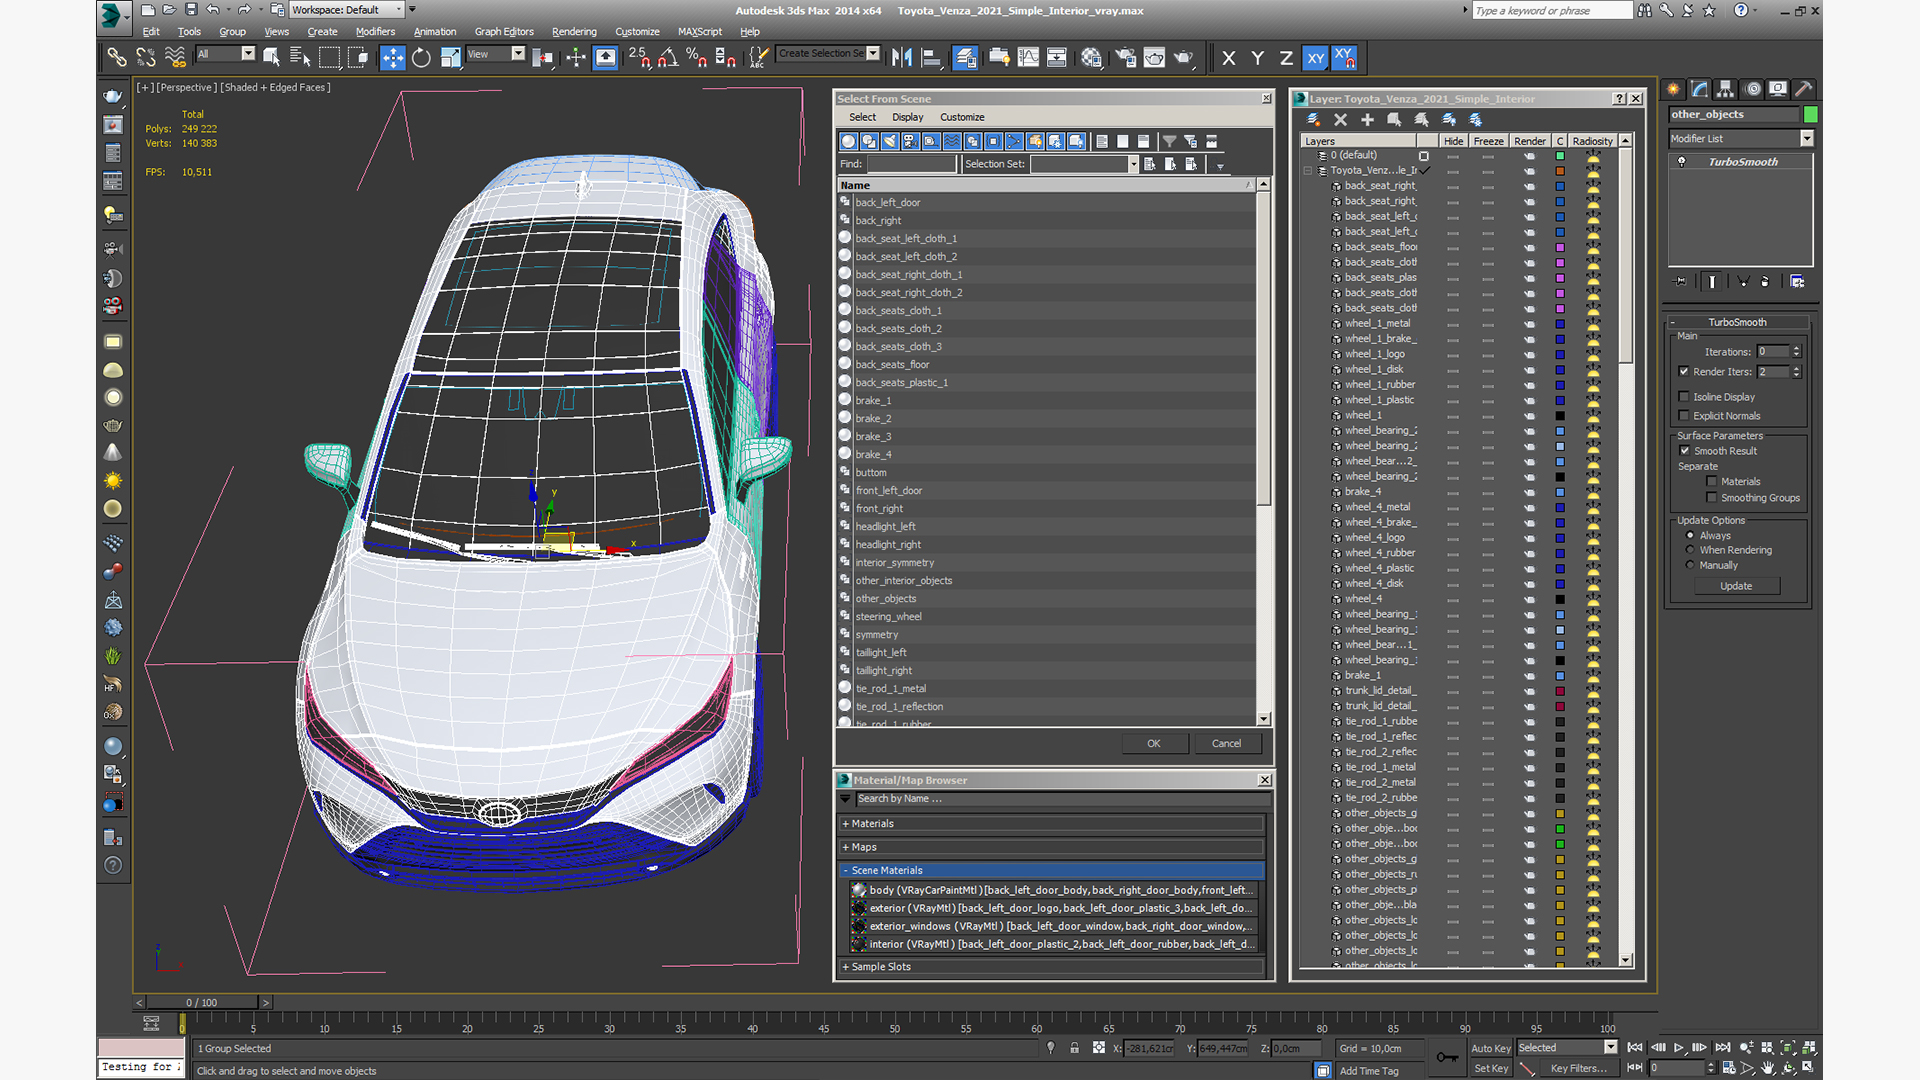Click color swatch of 0 (default) layer
The height and width of the screenshot is (1080, 1920).
[1559, 156]
